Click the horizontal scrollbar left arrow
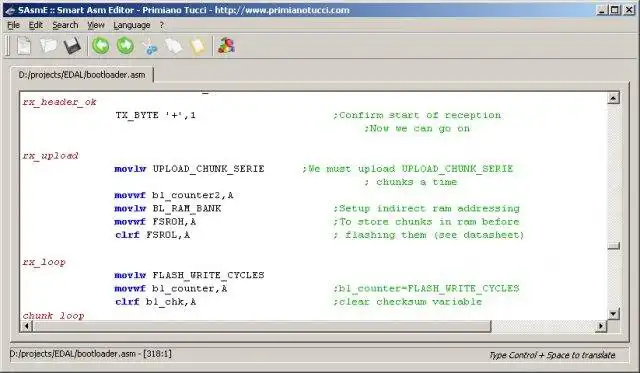 point(27,326)
